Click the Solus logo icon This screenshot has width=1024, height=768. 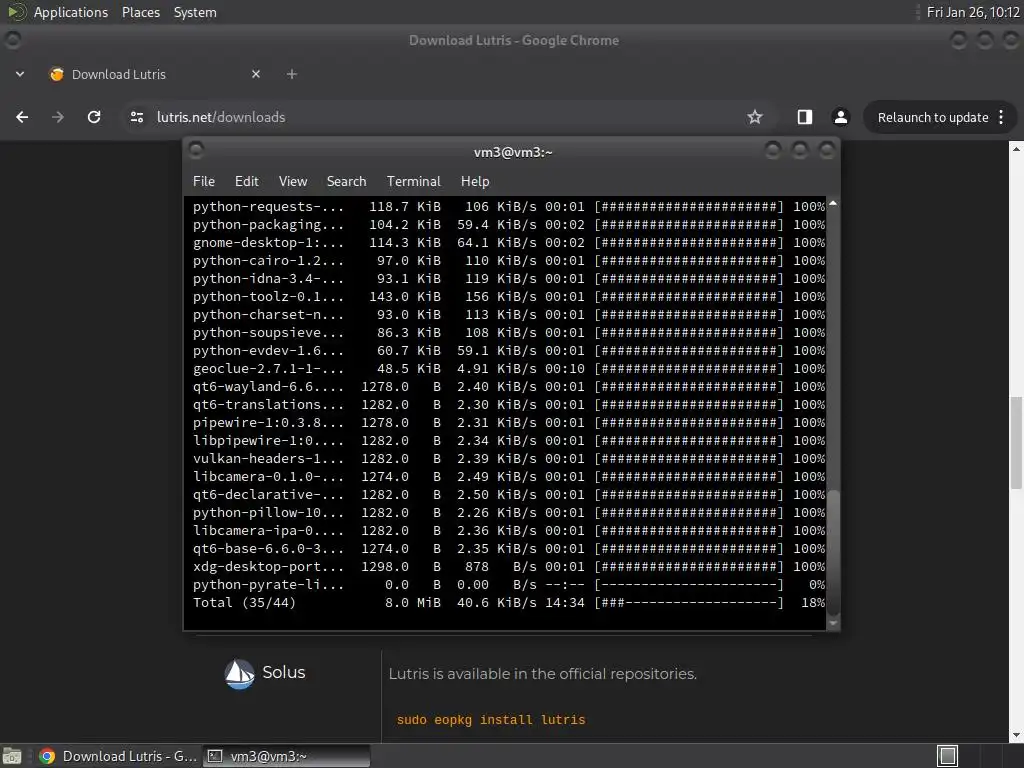click(239, 674)
